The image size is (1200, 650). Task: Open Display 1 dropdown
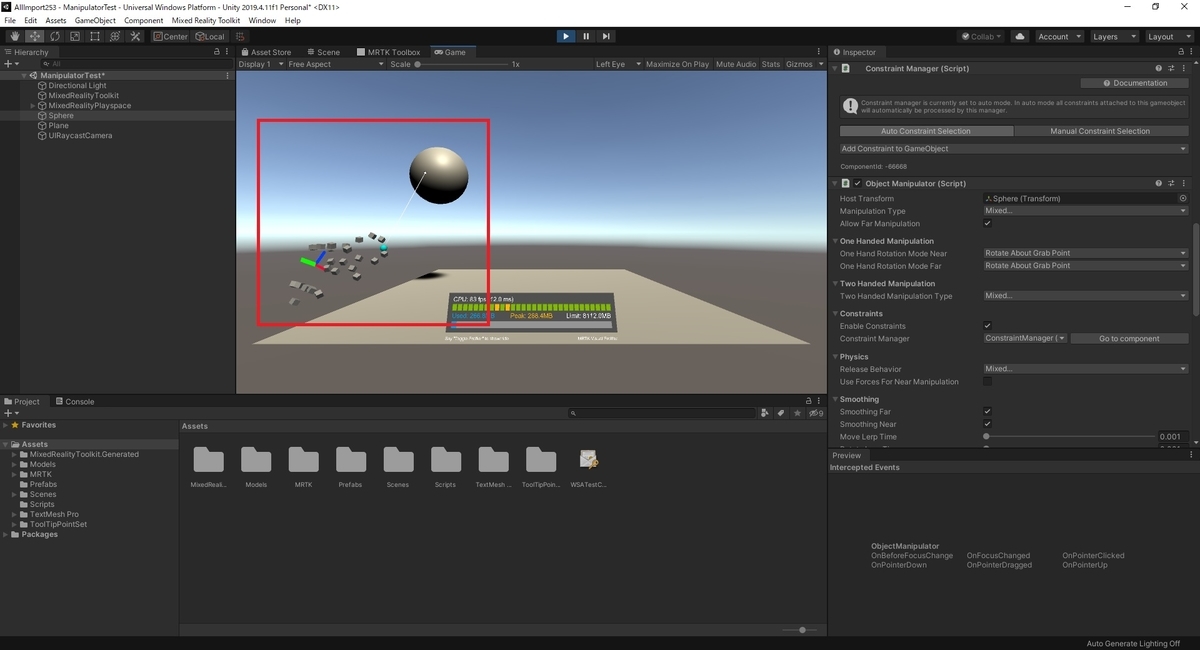click(x=261, y=64)
